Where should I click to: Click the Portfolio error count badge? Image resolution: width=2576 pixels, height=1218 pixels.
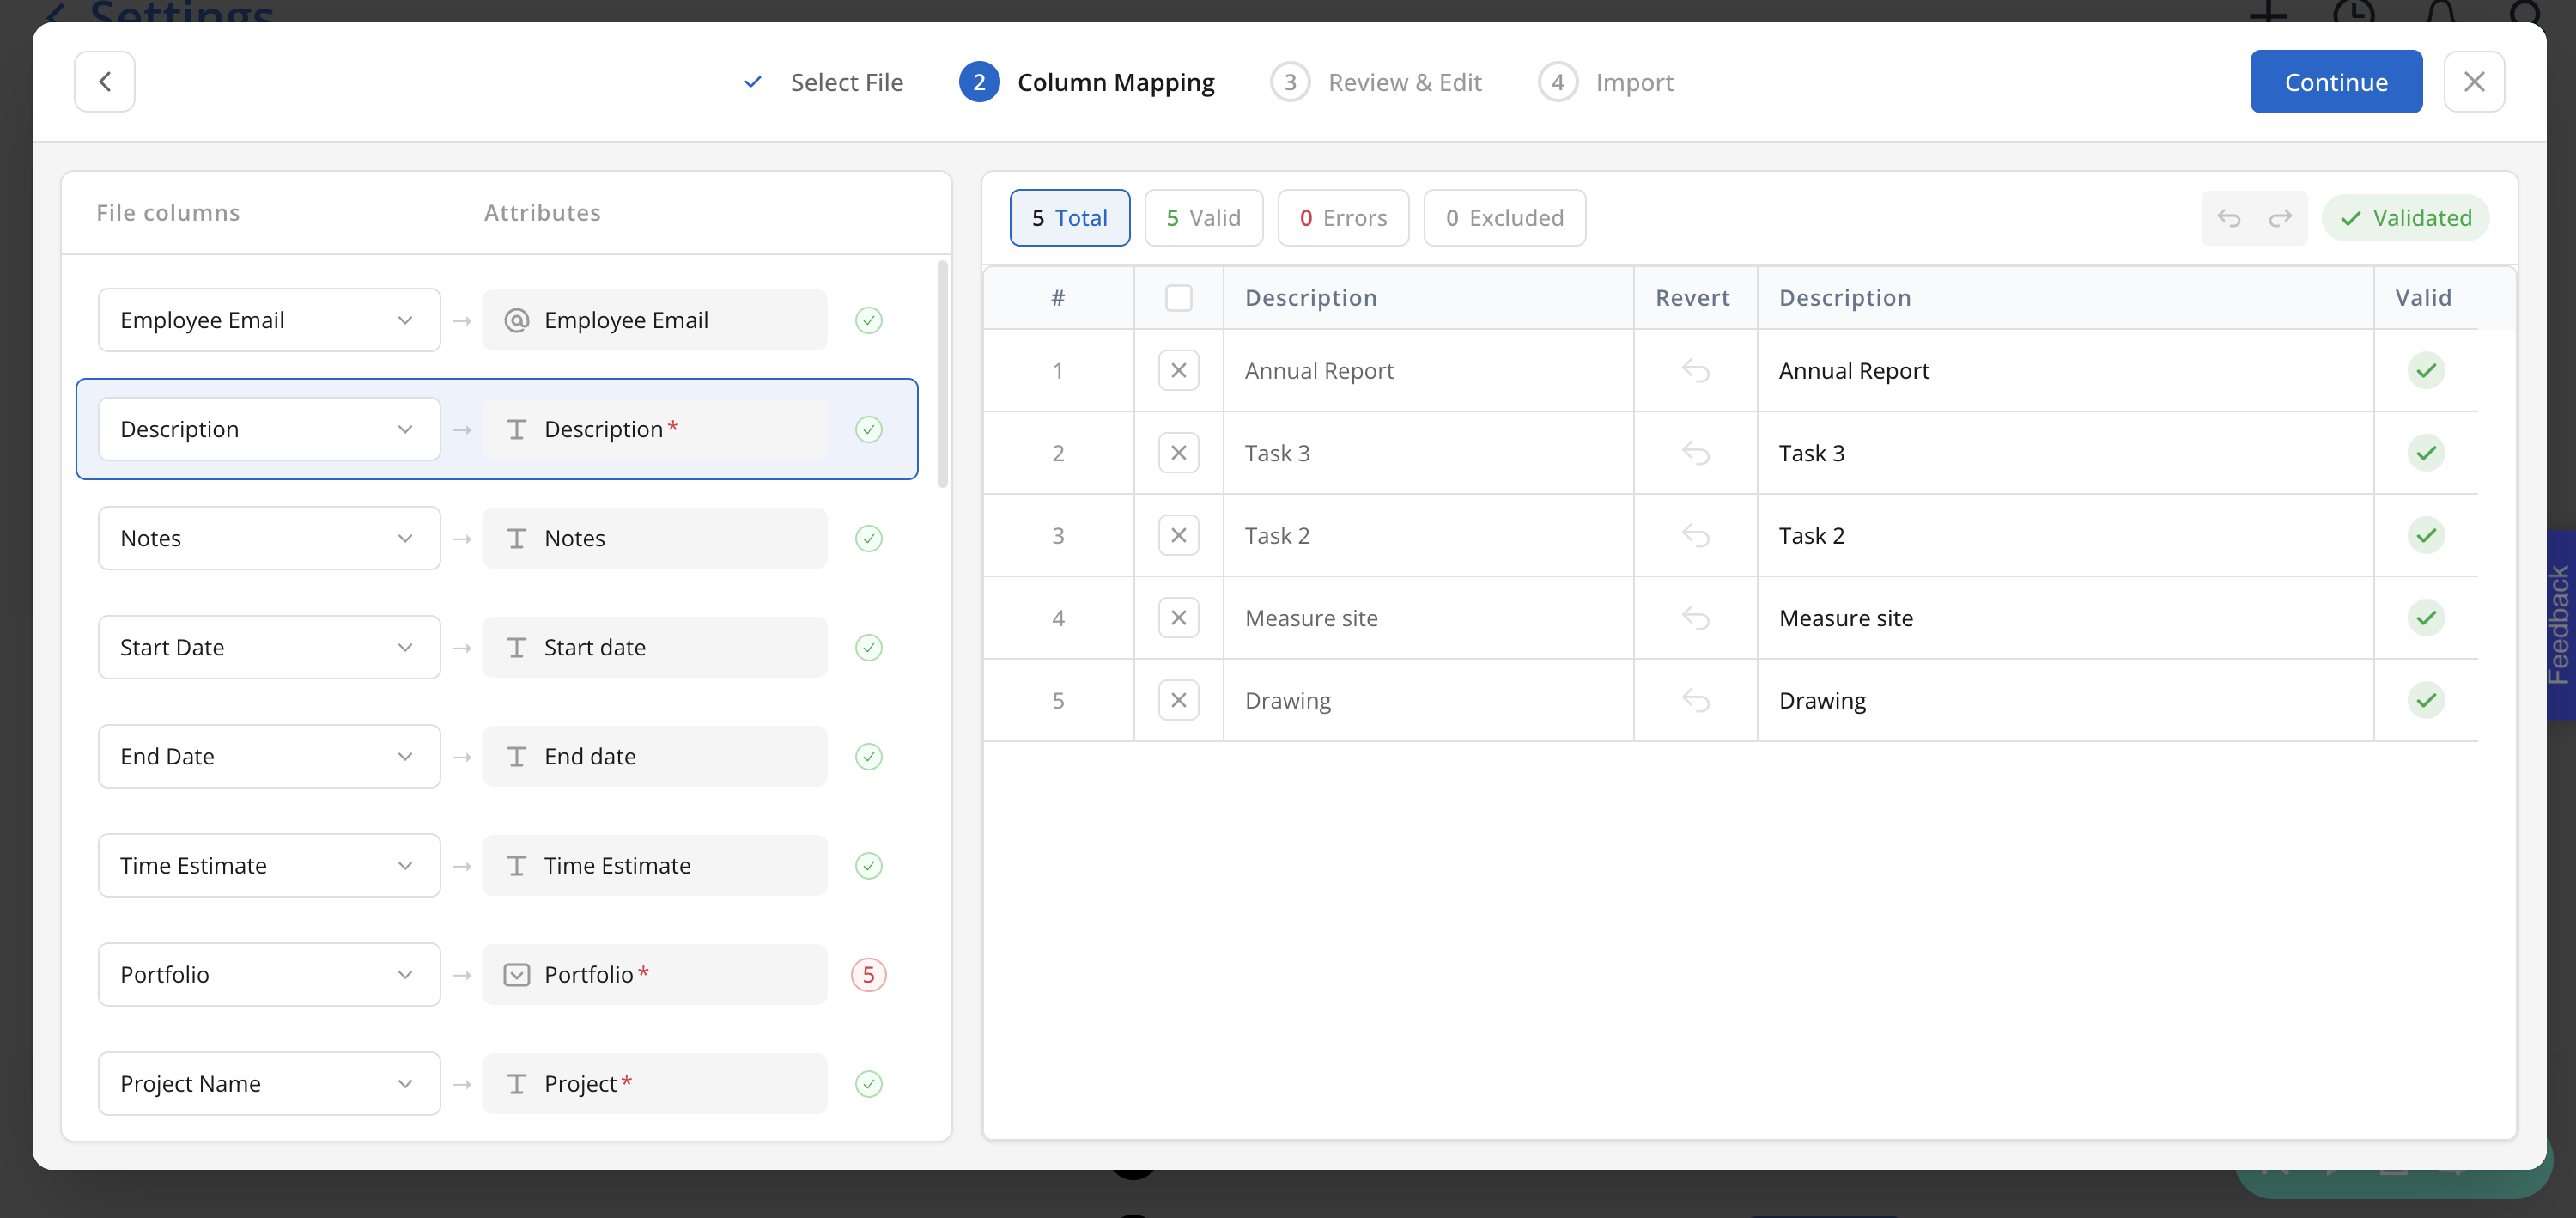868,975
